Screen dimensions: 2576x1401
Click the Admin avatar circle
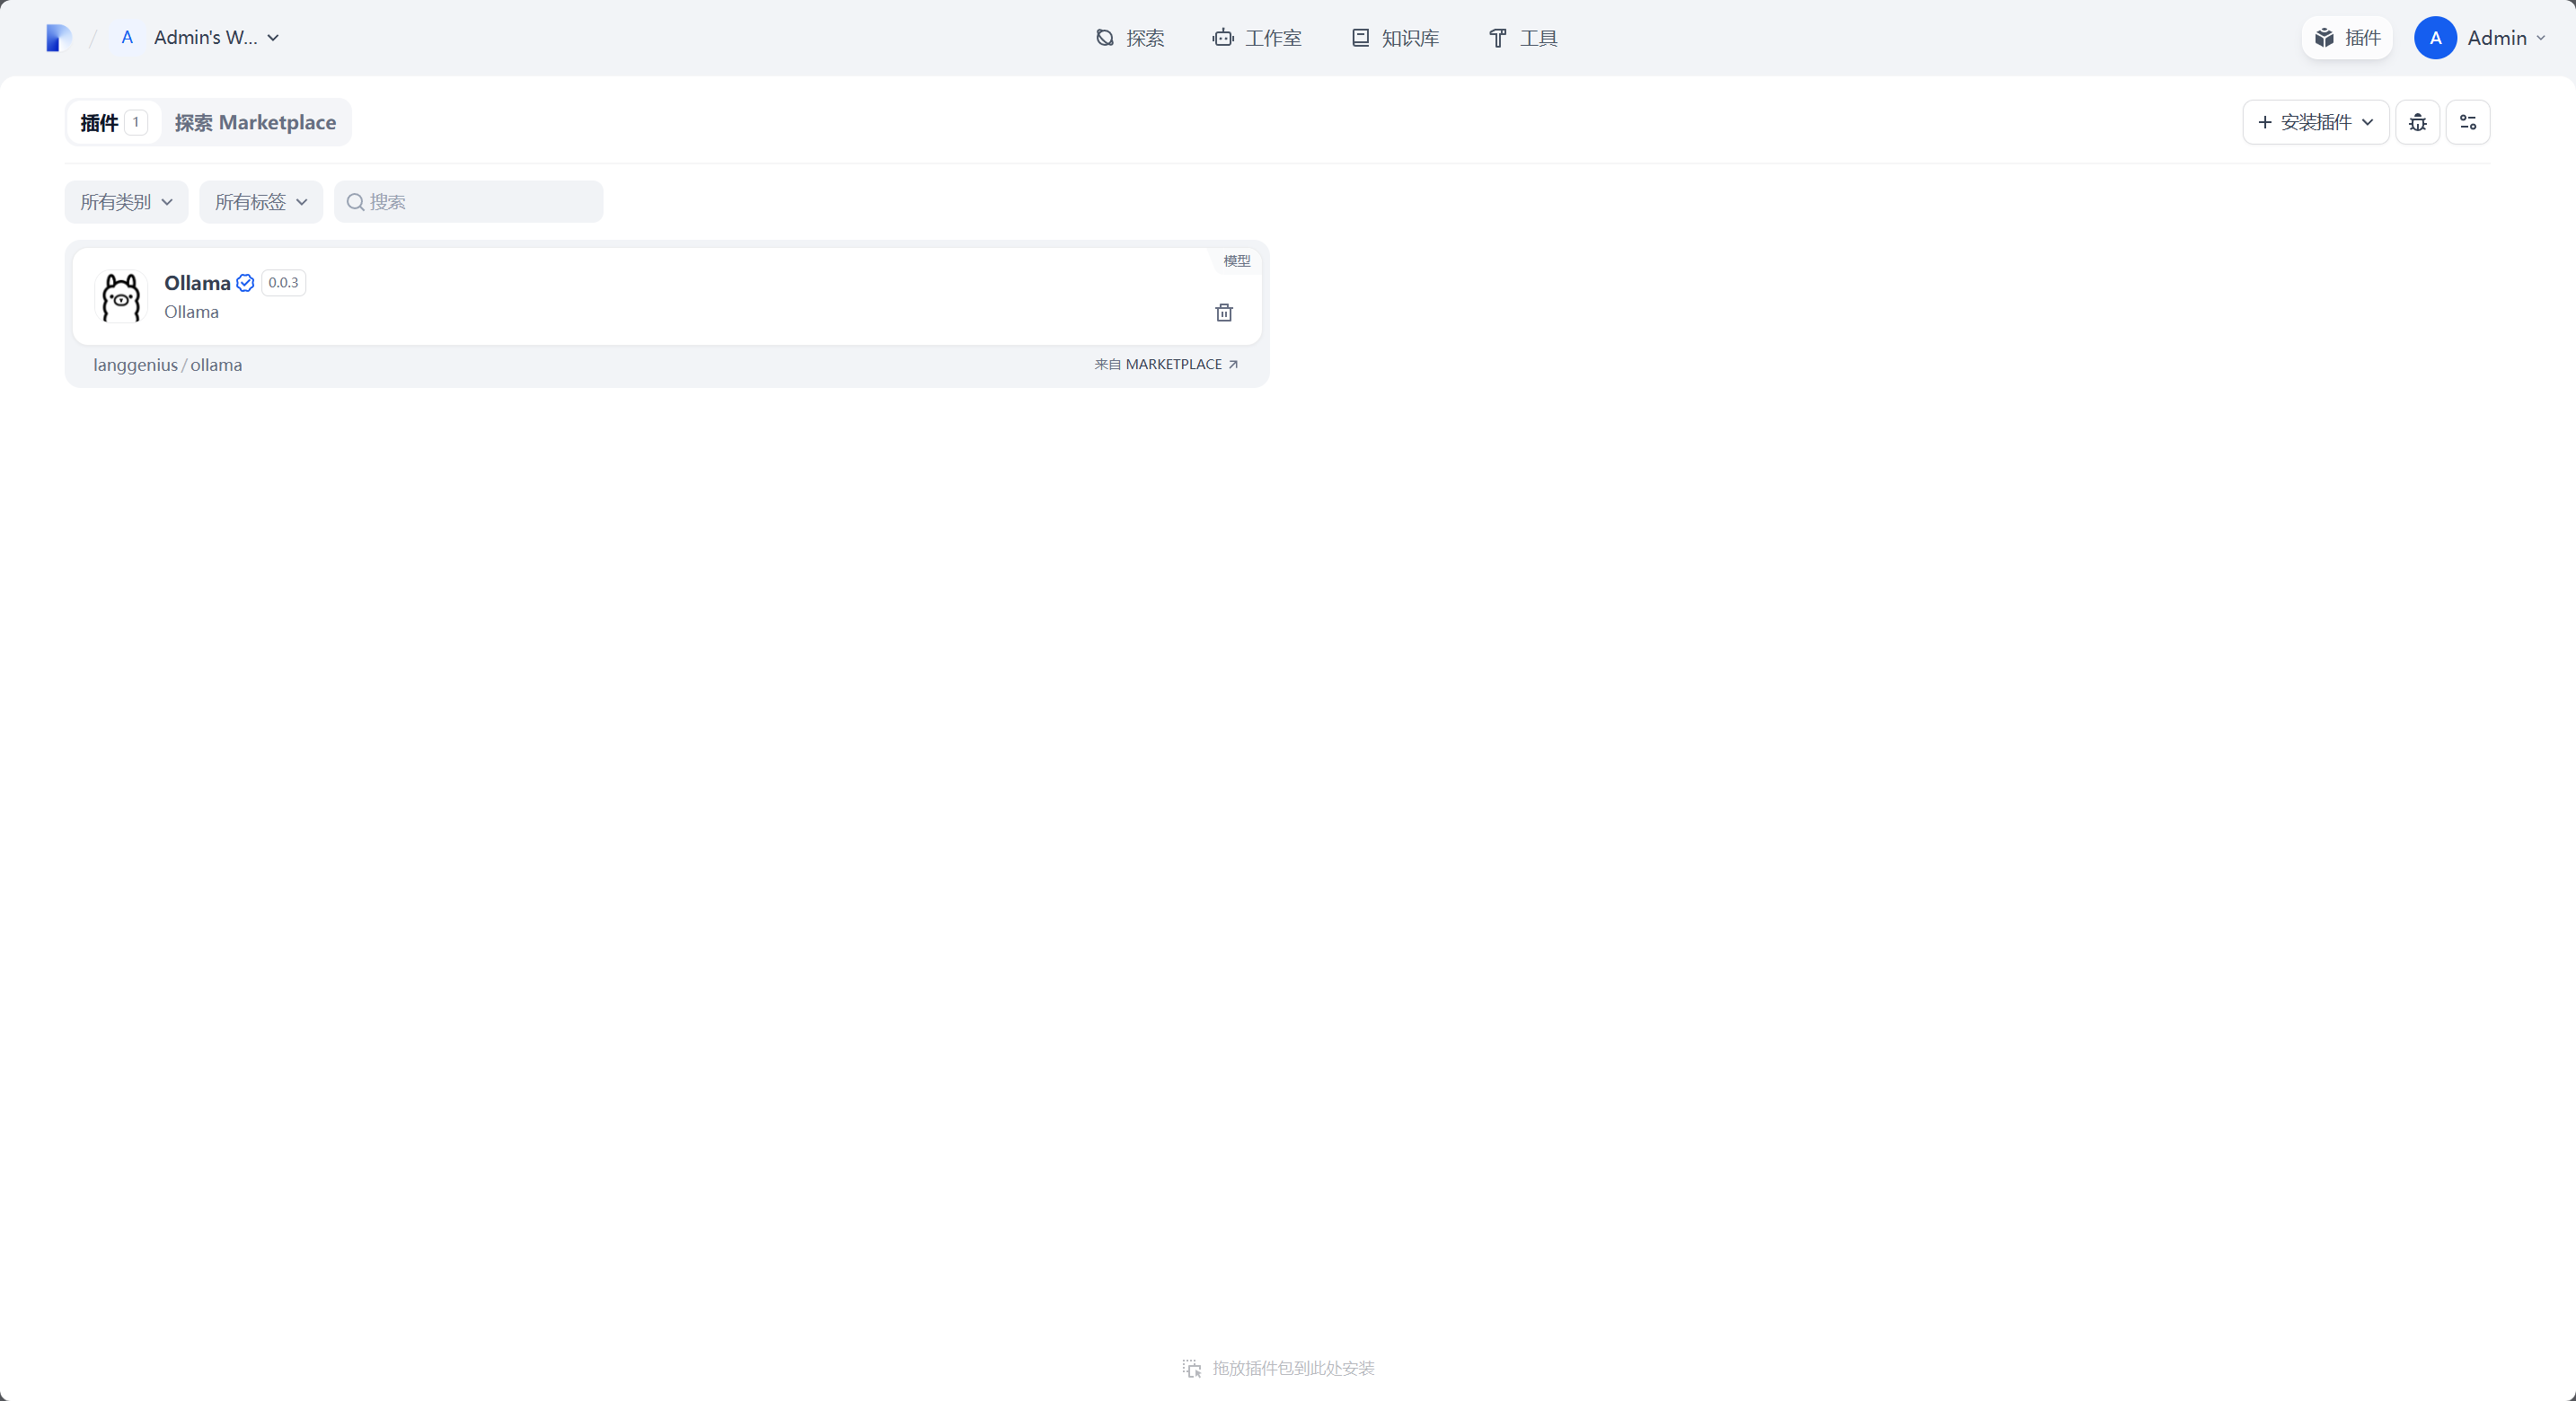point(2434,38)
